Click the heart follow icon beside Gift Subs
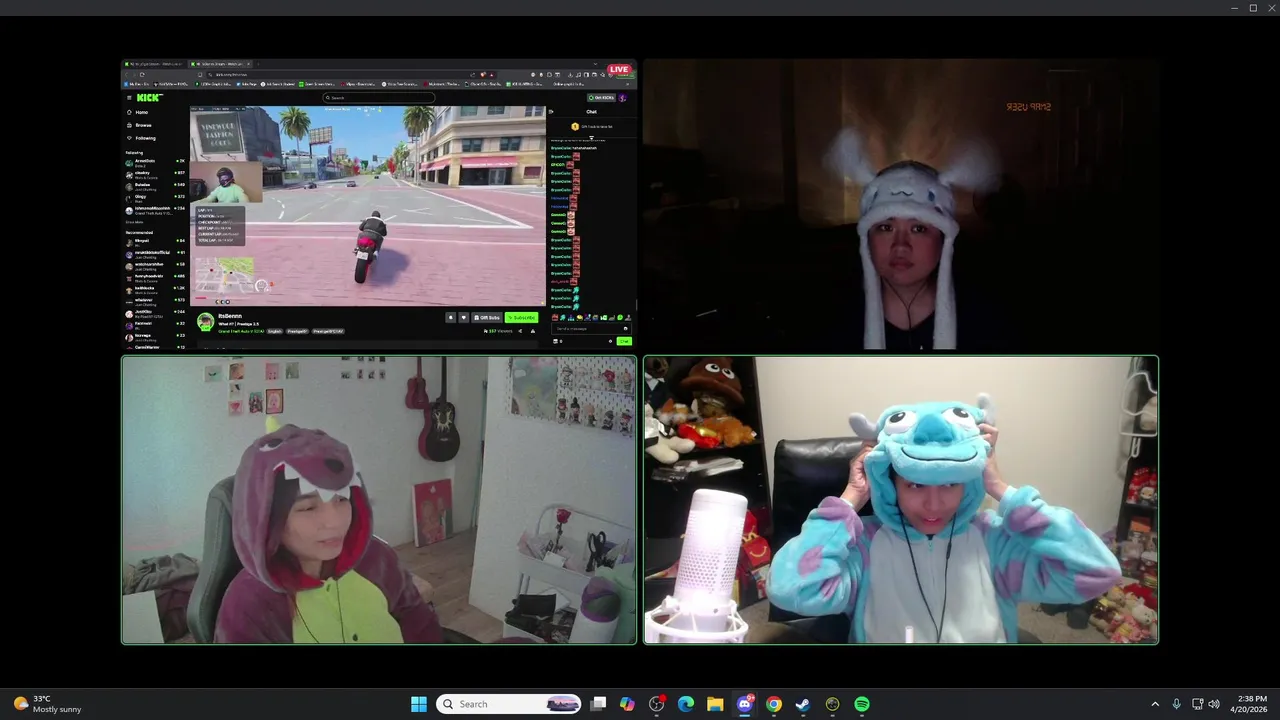The image size is (1280, 720). 463,317
